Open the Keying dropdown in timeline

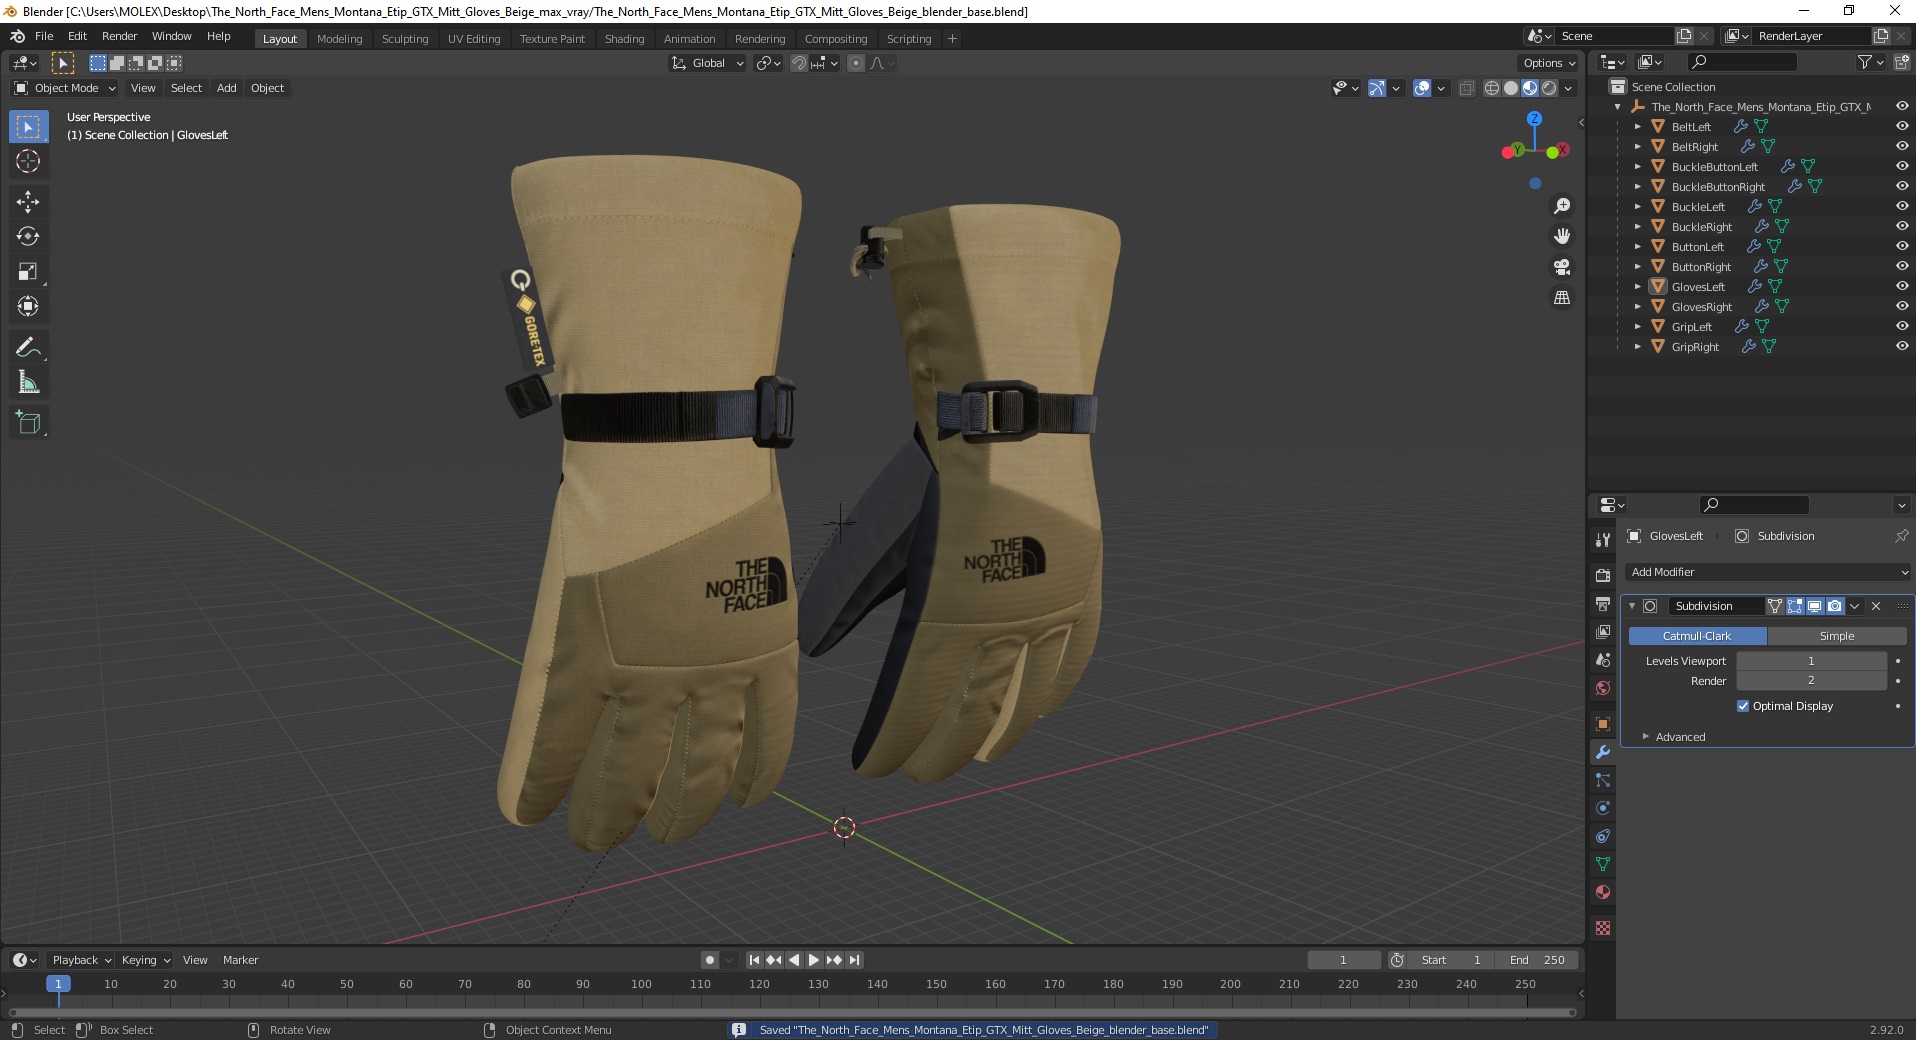[145, 960]
